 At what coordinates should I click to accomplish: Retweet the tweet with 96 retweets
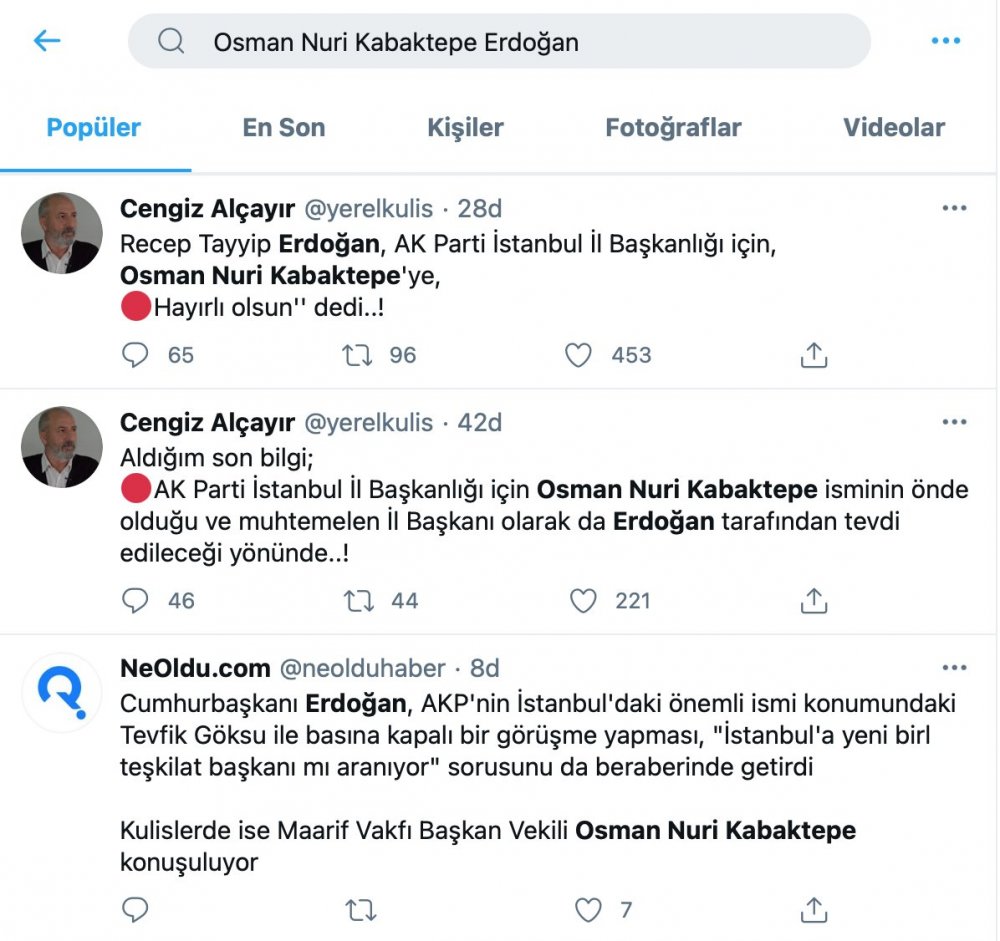tap(357, 355)
